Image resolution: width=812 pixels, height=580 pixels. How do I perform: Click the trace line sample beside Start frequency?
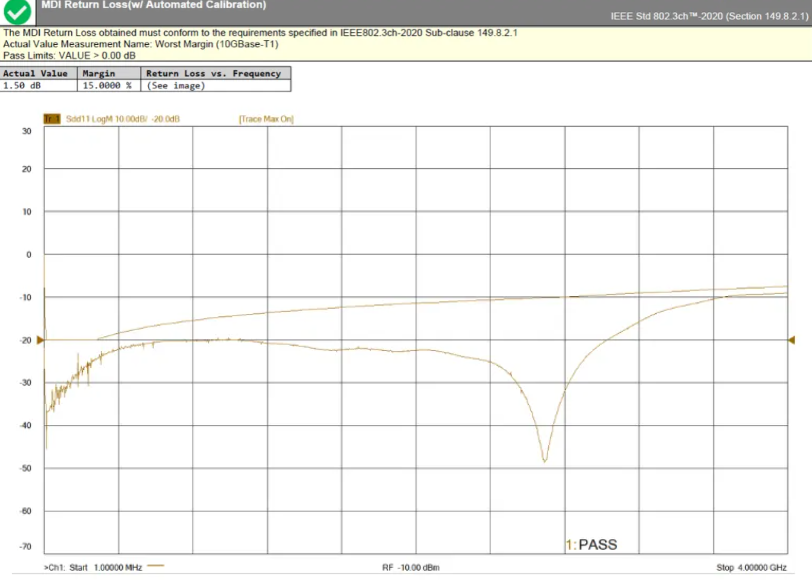156,566
